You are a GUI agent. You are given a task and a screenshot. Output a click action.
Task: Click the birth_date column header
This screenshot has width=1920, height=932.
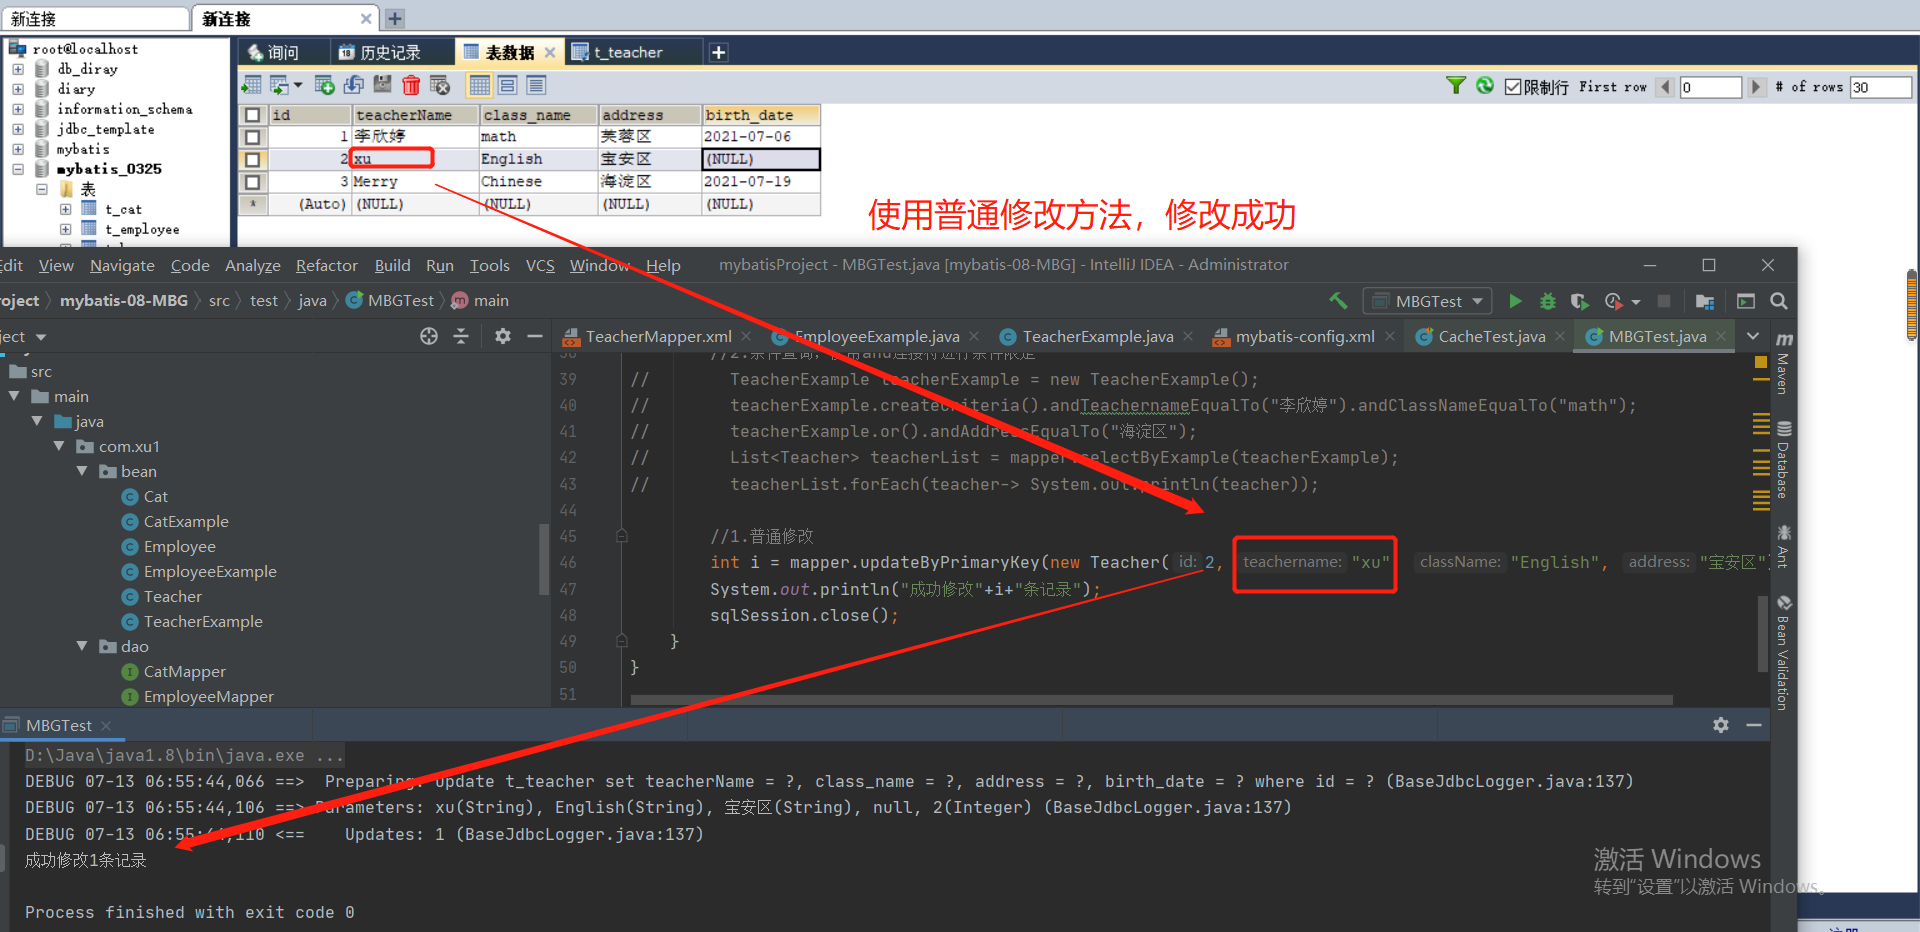(760, 115)
